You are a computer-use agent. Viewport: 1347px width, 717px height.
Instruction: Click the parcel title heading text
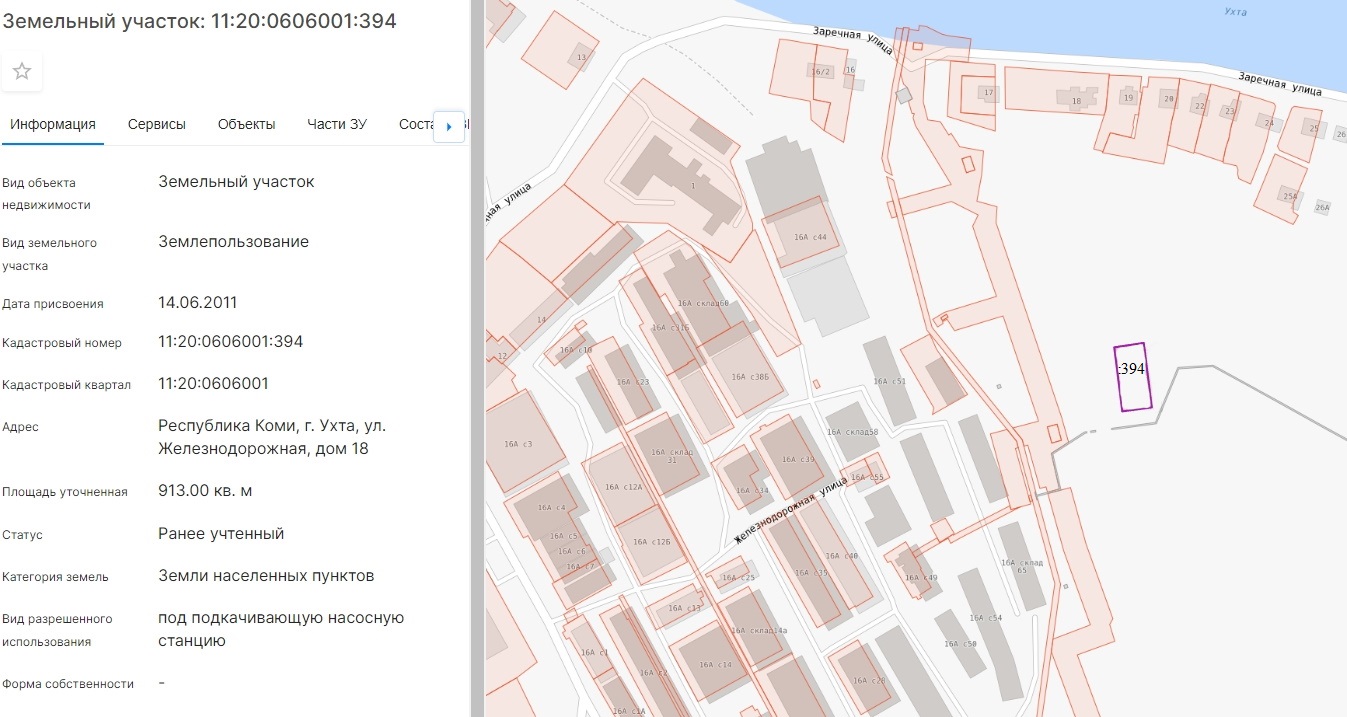[x=200, y=22]
